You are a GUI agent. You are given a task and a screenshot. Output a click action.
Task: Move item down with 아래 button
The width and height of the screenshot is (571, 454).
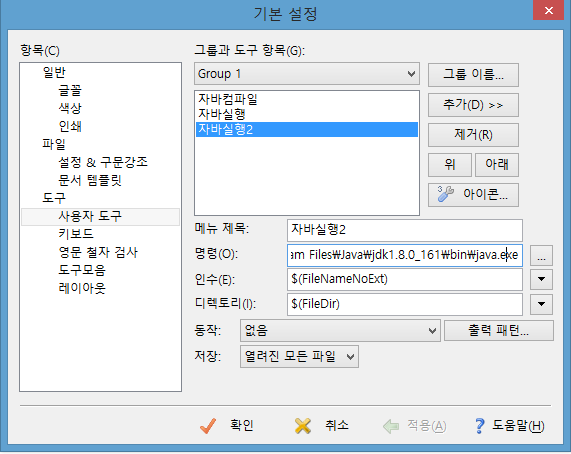(x=497, y=165)
